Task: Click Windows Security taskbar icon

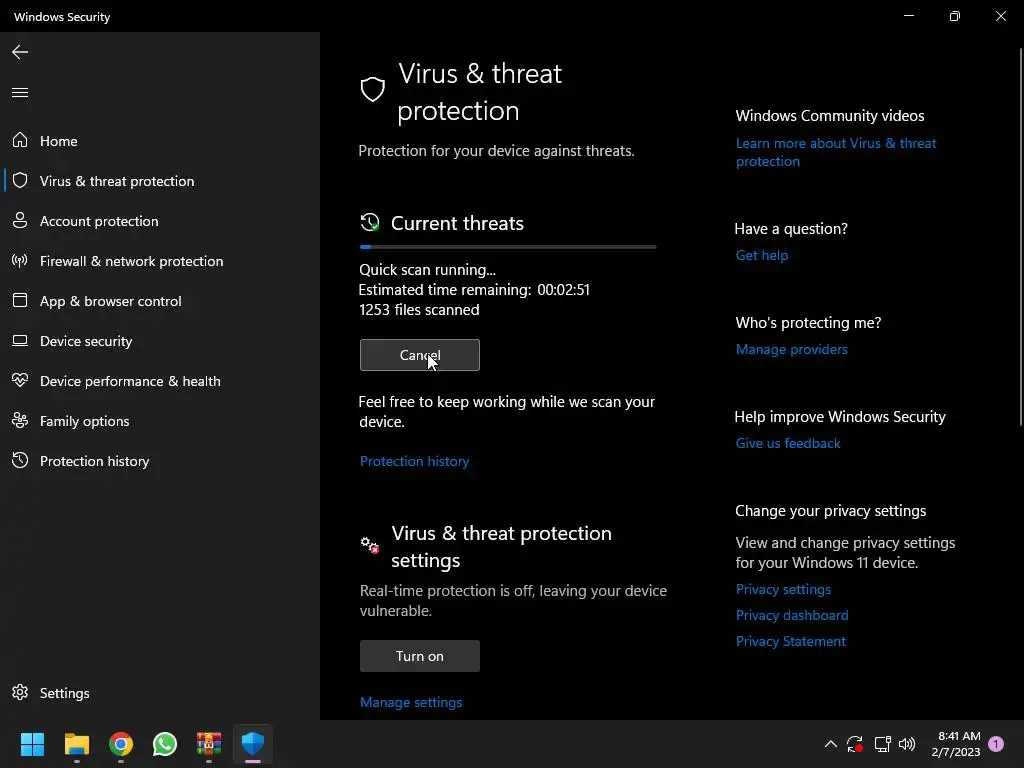Action: [x=253, y=744]
